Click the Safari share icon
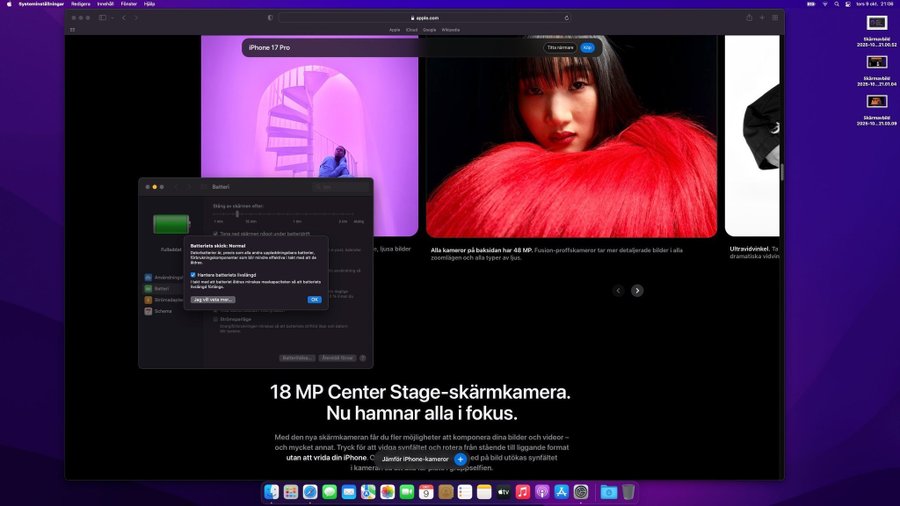 (x=749, y=17)
